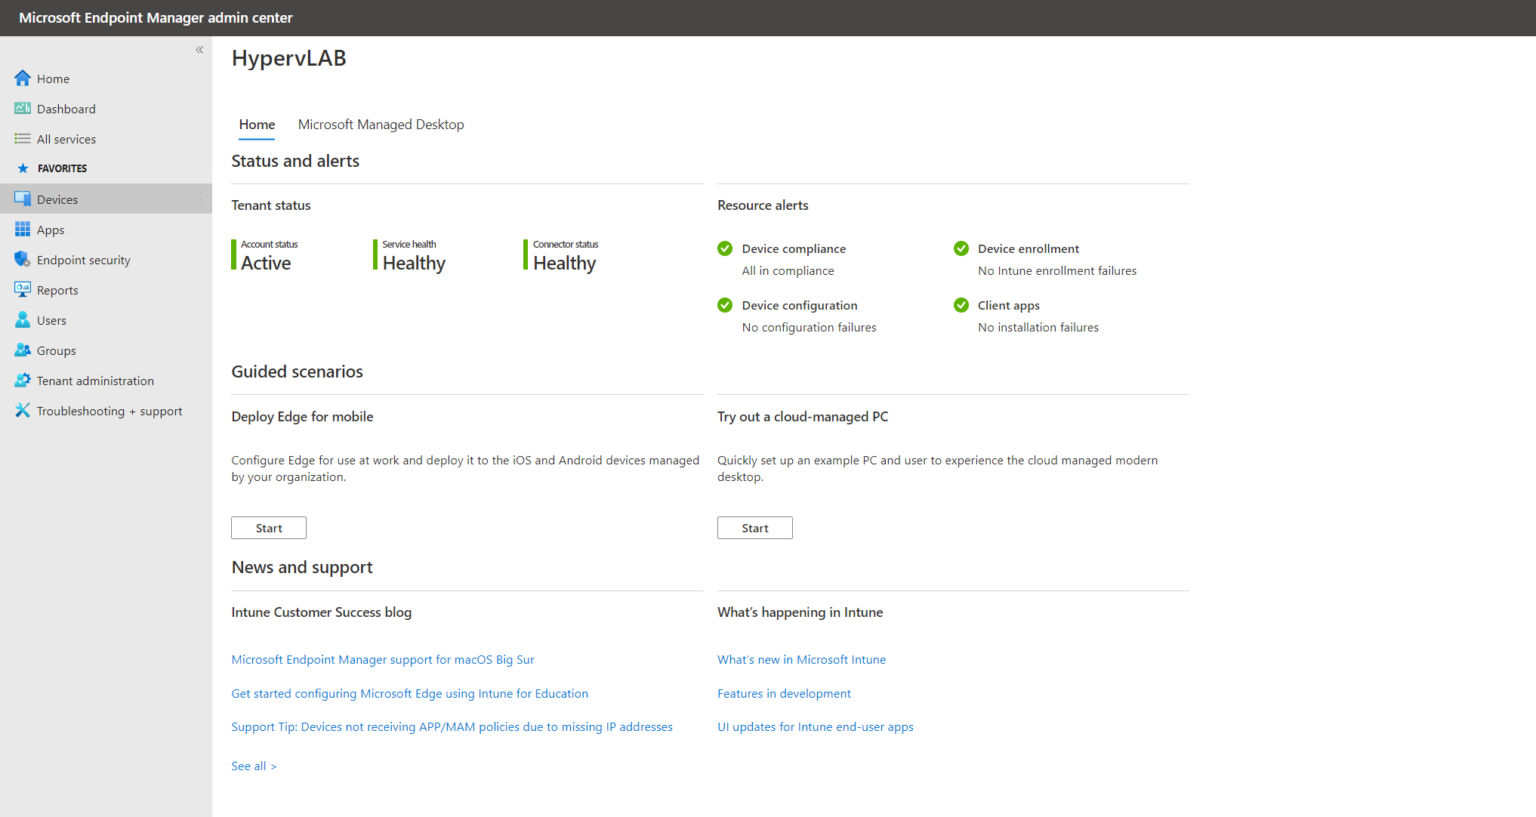Open Reports via its monitor icon
This screenshot has width=1536, height=817.
click(22, 289)
